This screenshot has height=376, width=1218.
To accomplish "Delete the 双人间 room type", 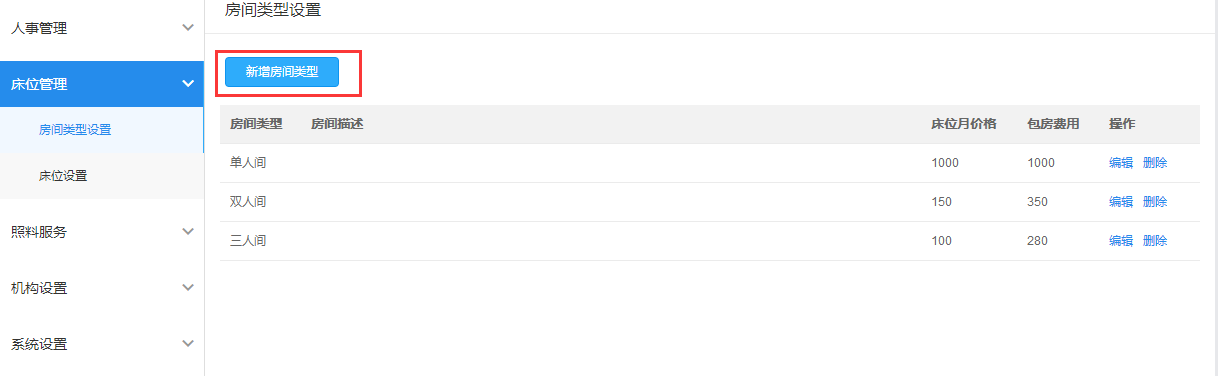I will point(1155,202).
